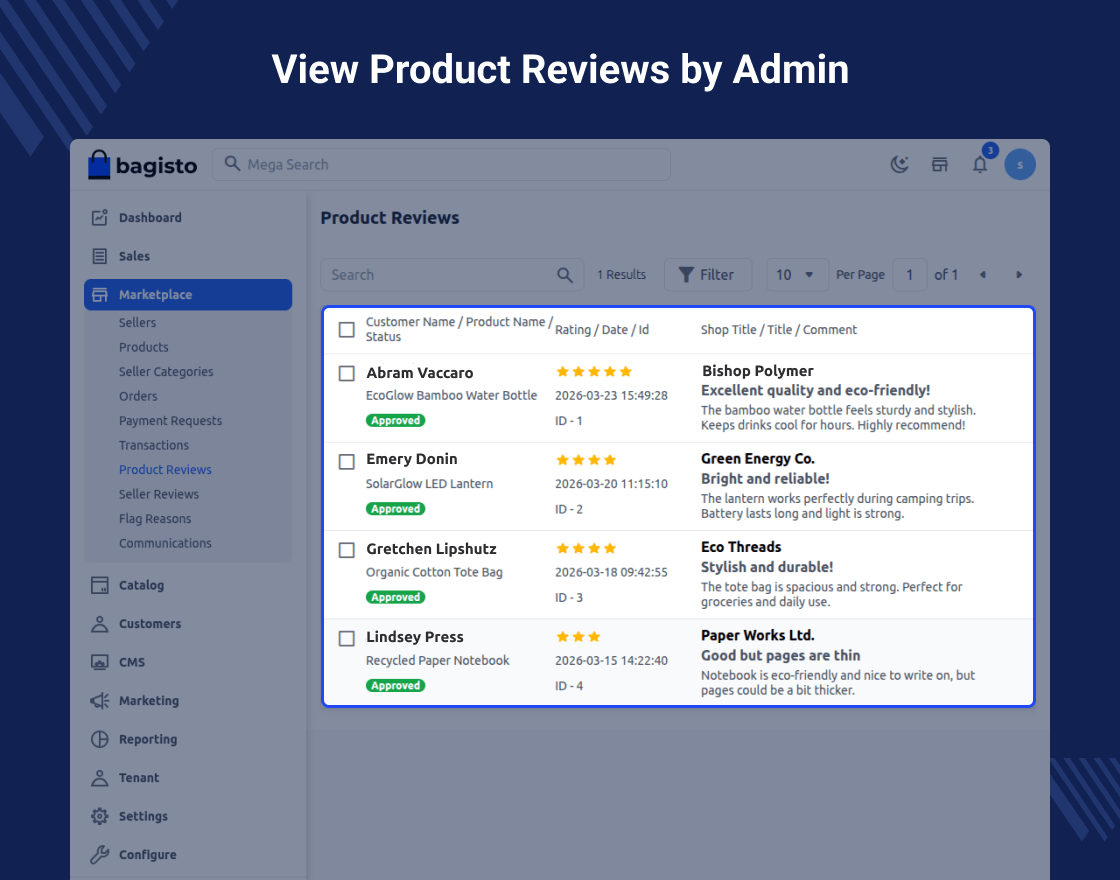
Task: Expand the Settings sidebar section
Action: pos(143,816)
